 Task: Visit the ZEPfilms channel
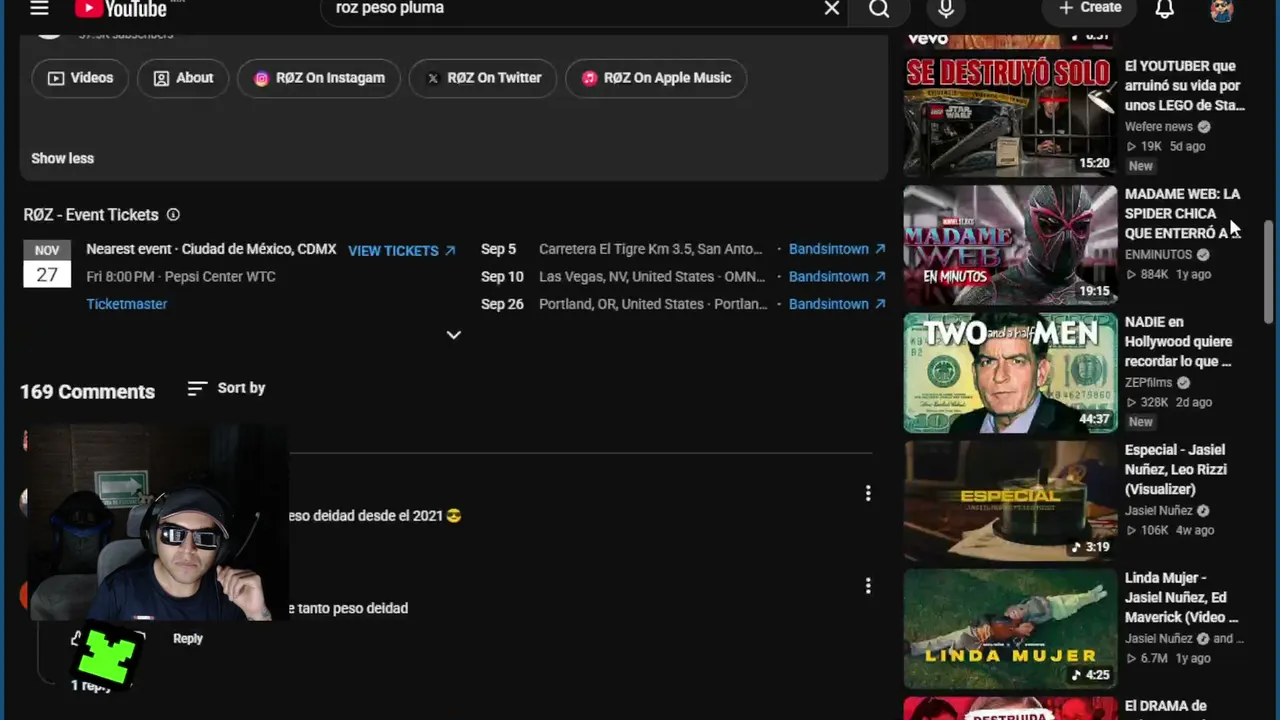point(1148,383)
